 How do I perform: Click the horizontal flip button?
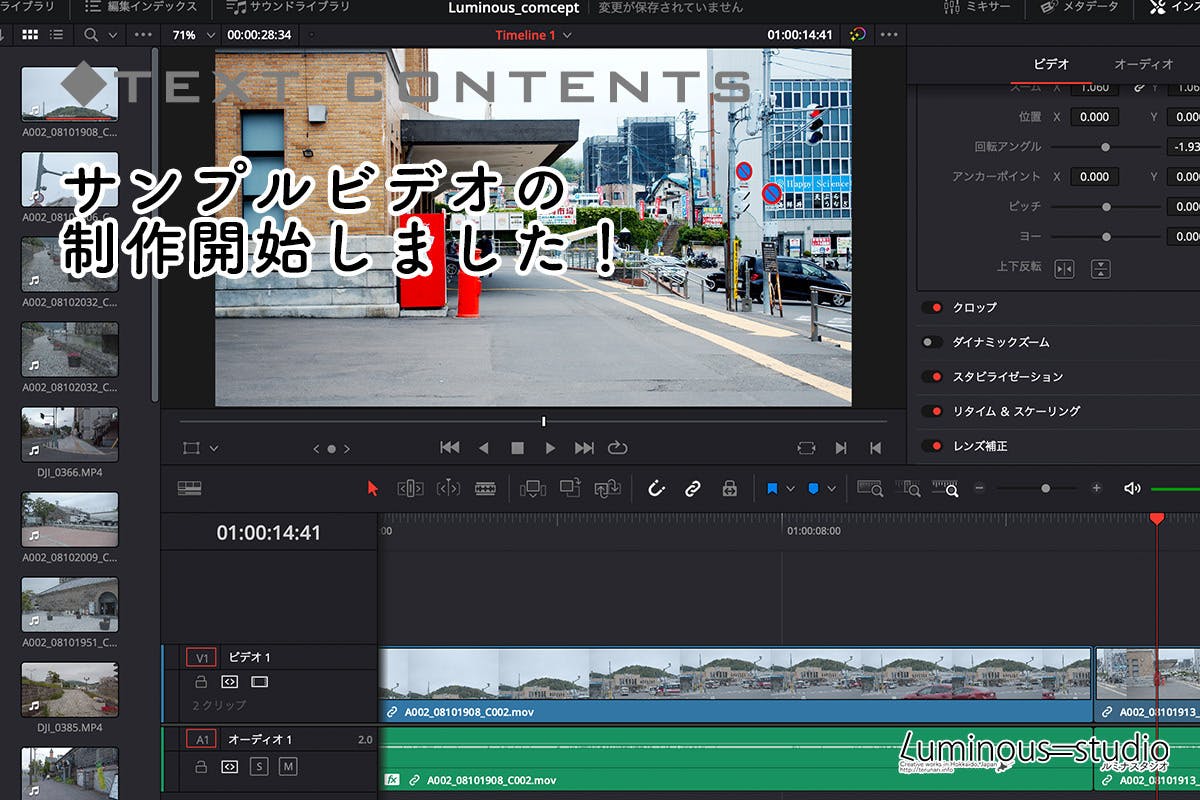coord(1064,268)
